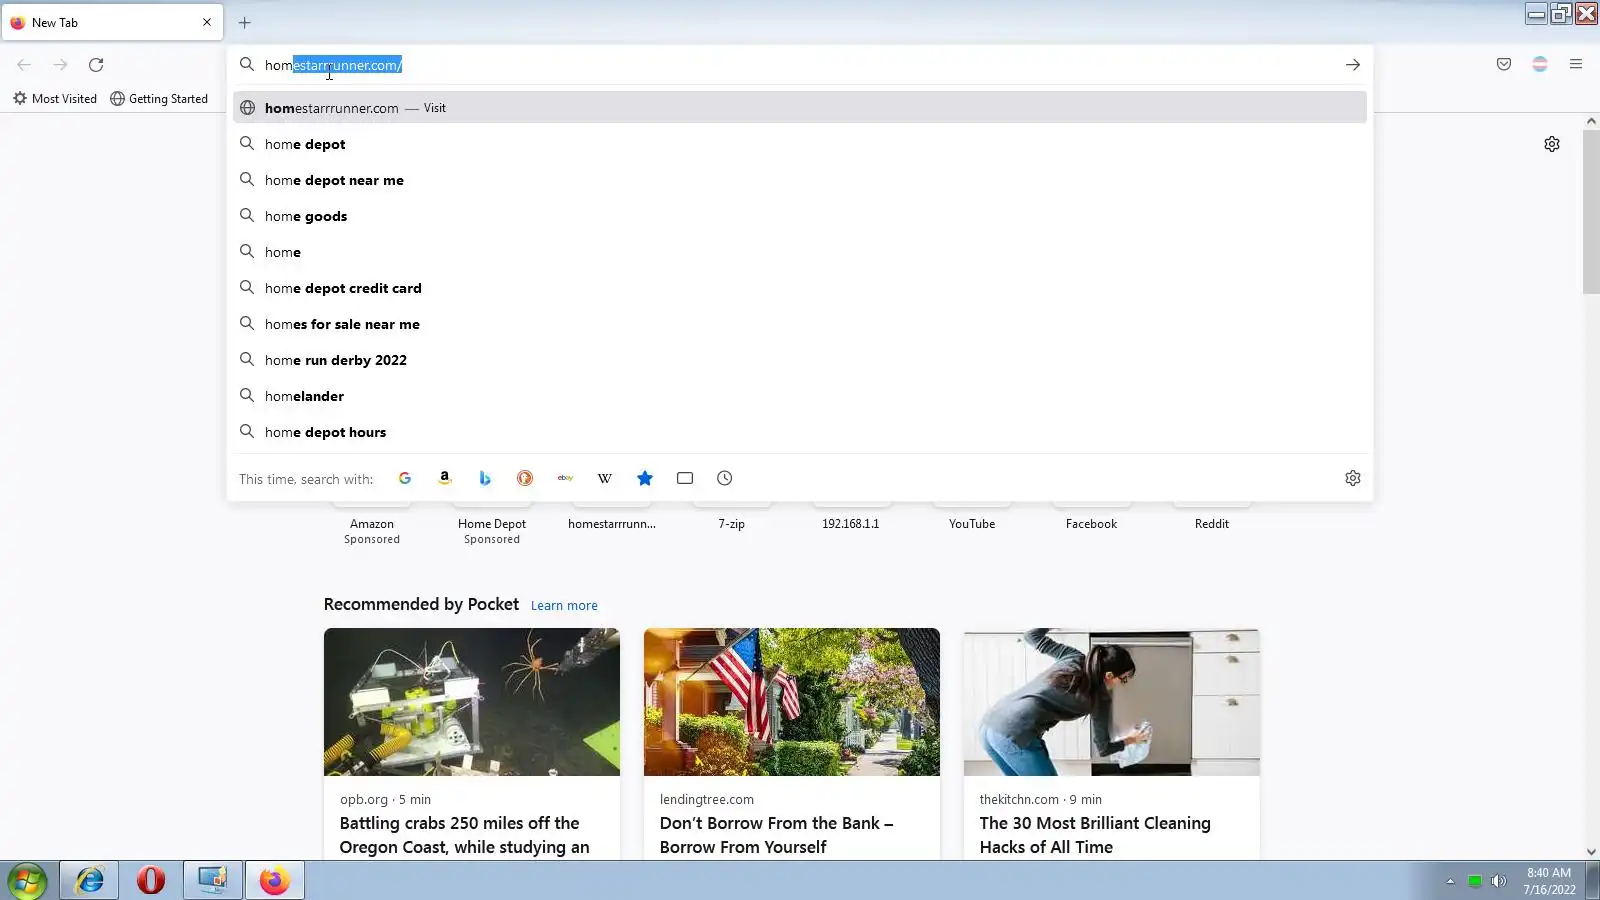Visit homestarrrunner.com suggestion
Screen dimensions: 1600x900
click(x=800, y=108)
